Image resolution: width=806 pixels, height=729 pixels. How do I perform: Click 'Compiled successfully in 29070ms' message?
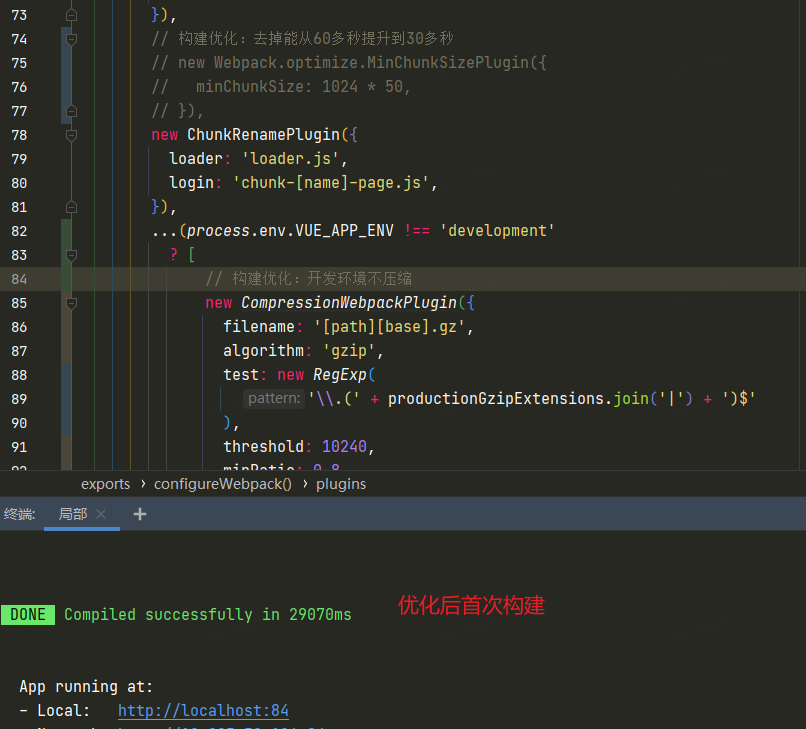click(208, 615)
